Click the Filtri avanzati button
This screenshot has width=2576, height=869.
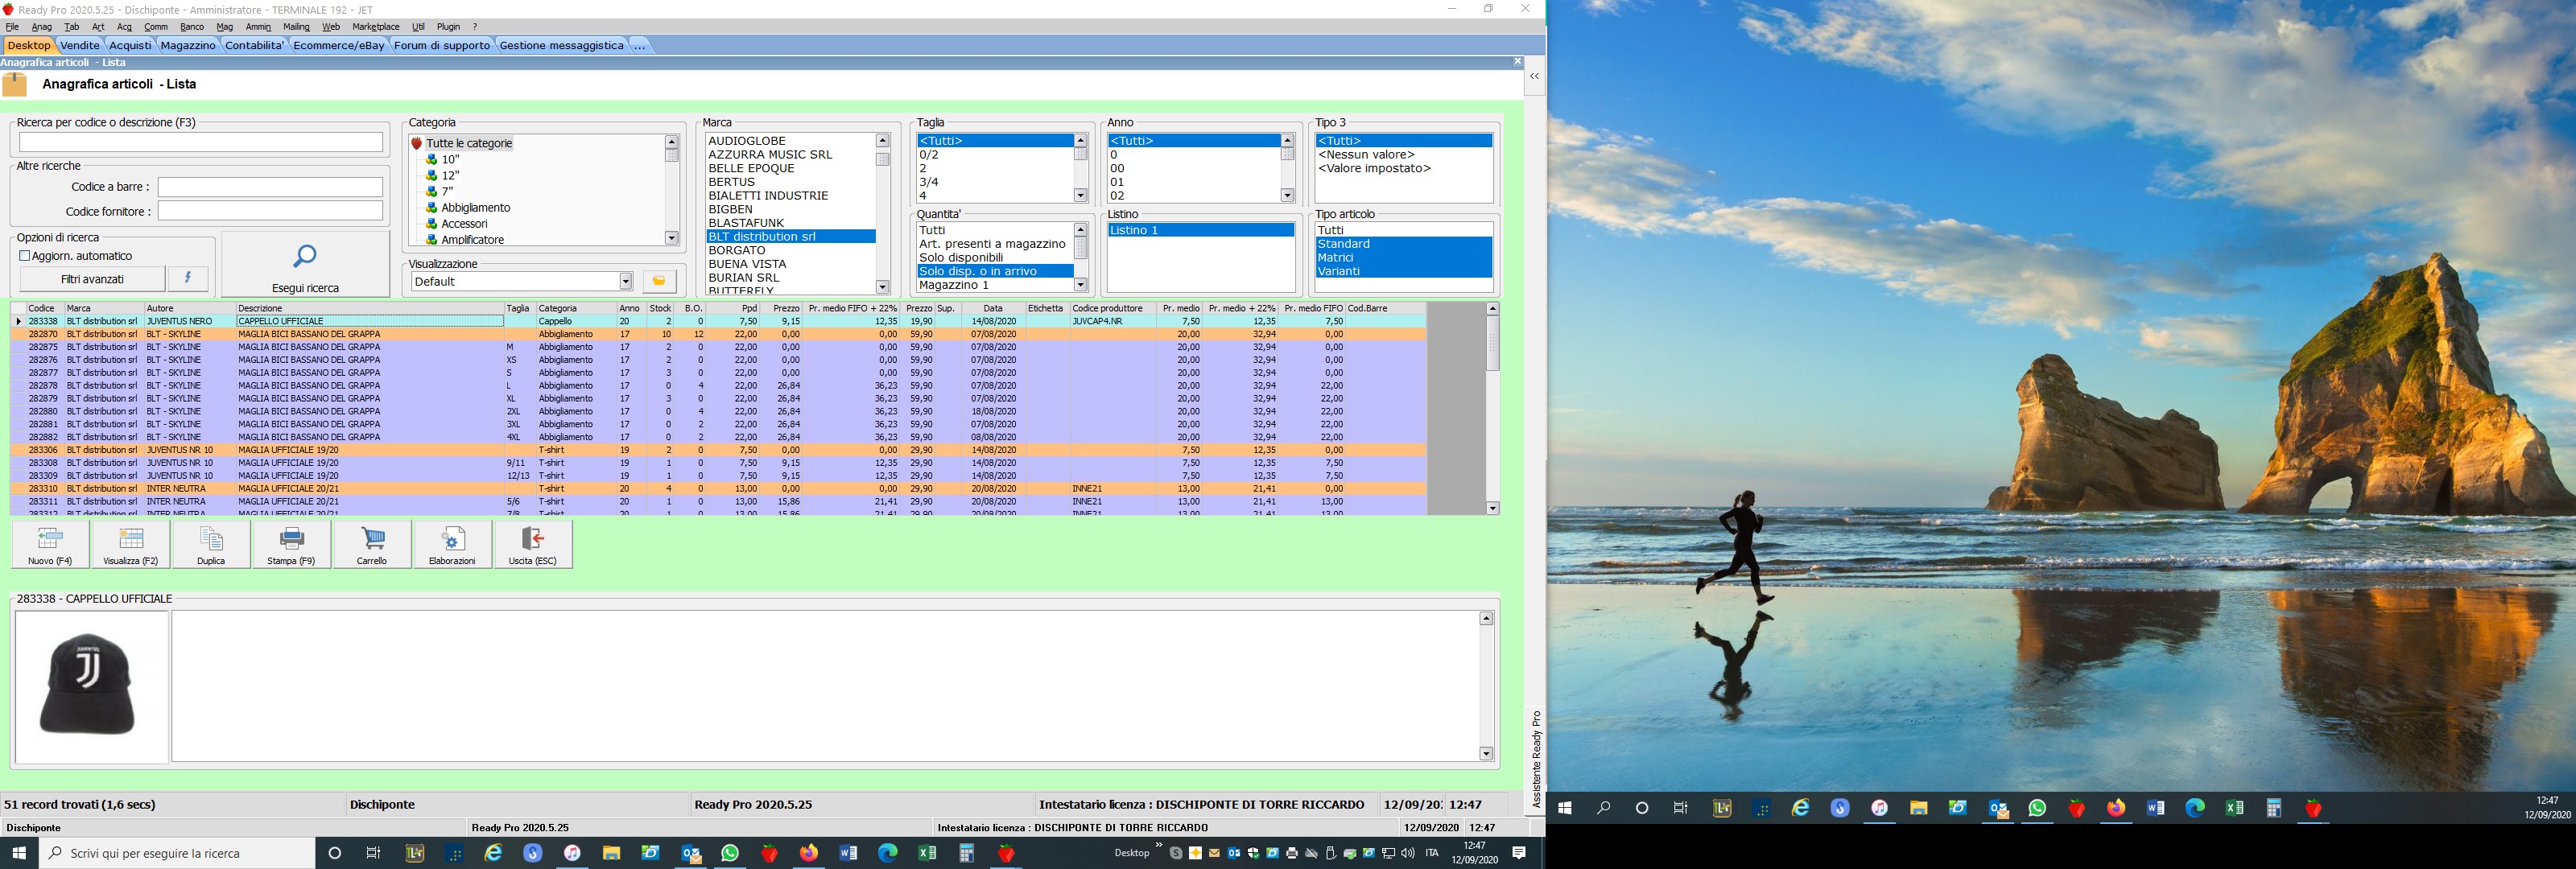[92, 279]
